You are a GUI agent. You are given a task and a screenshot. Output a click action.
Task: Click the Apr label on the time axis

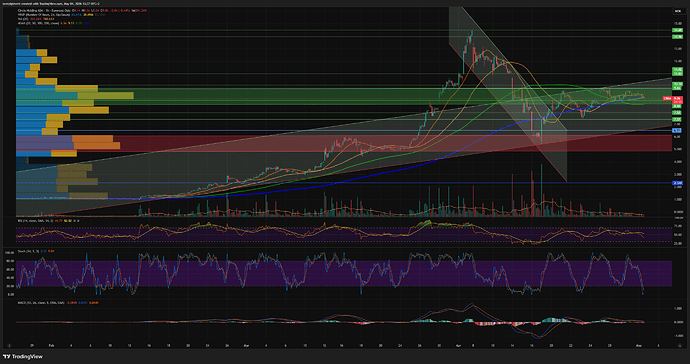[x=459, y=346]
